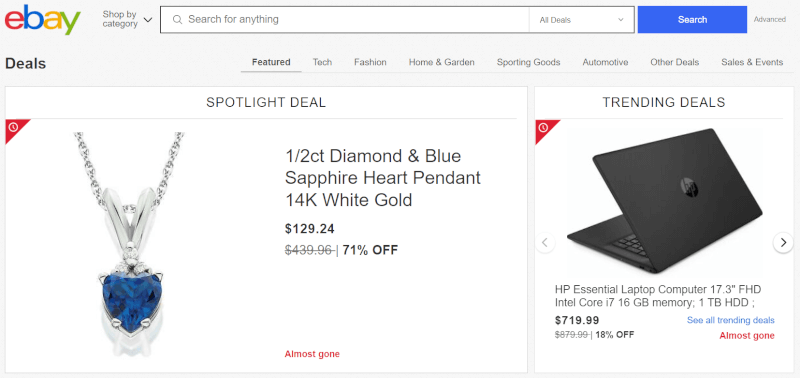Switch to the Fashion deals tab
The width and height of the screenshot is (800, 378).
click(370, 62)
